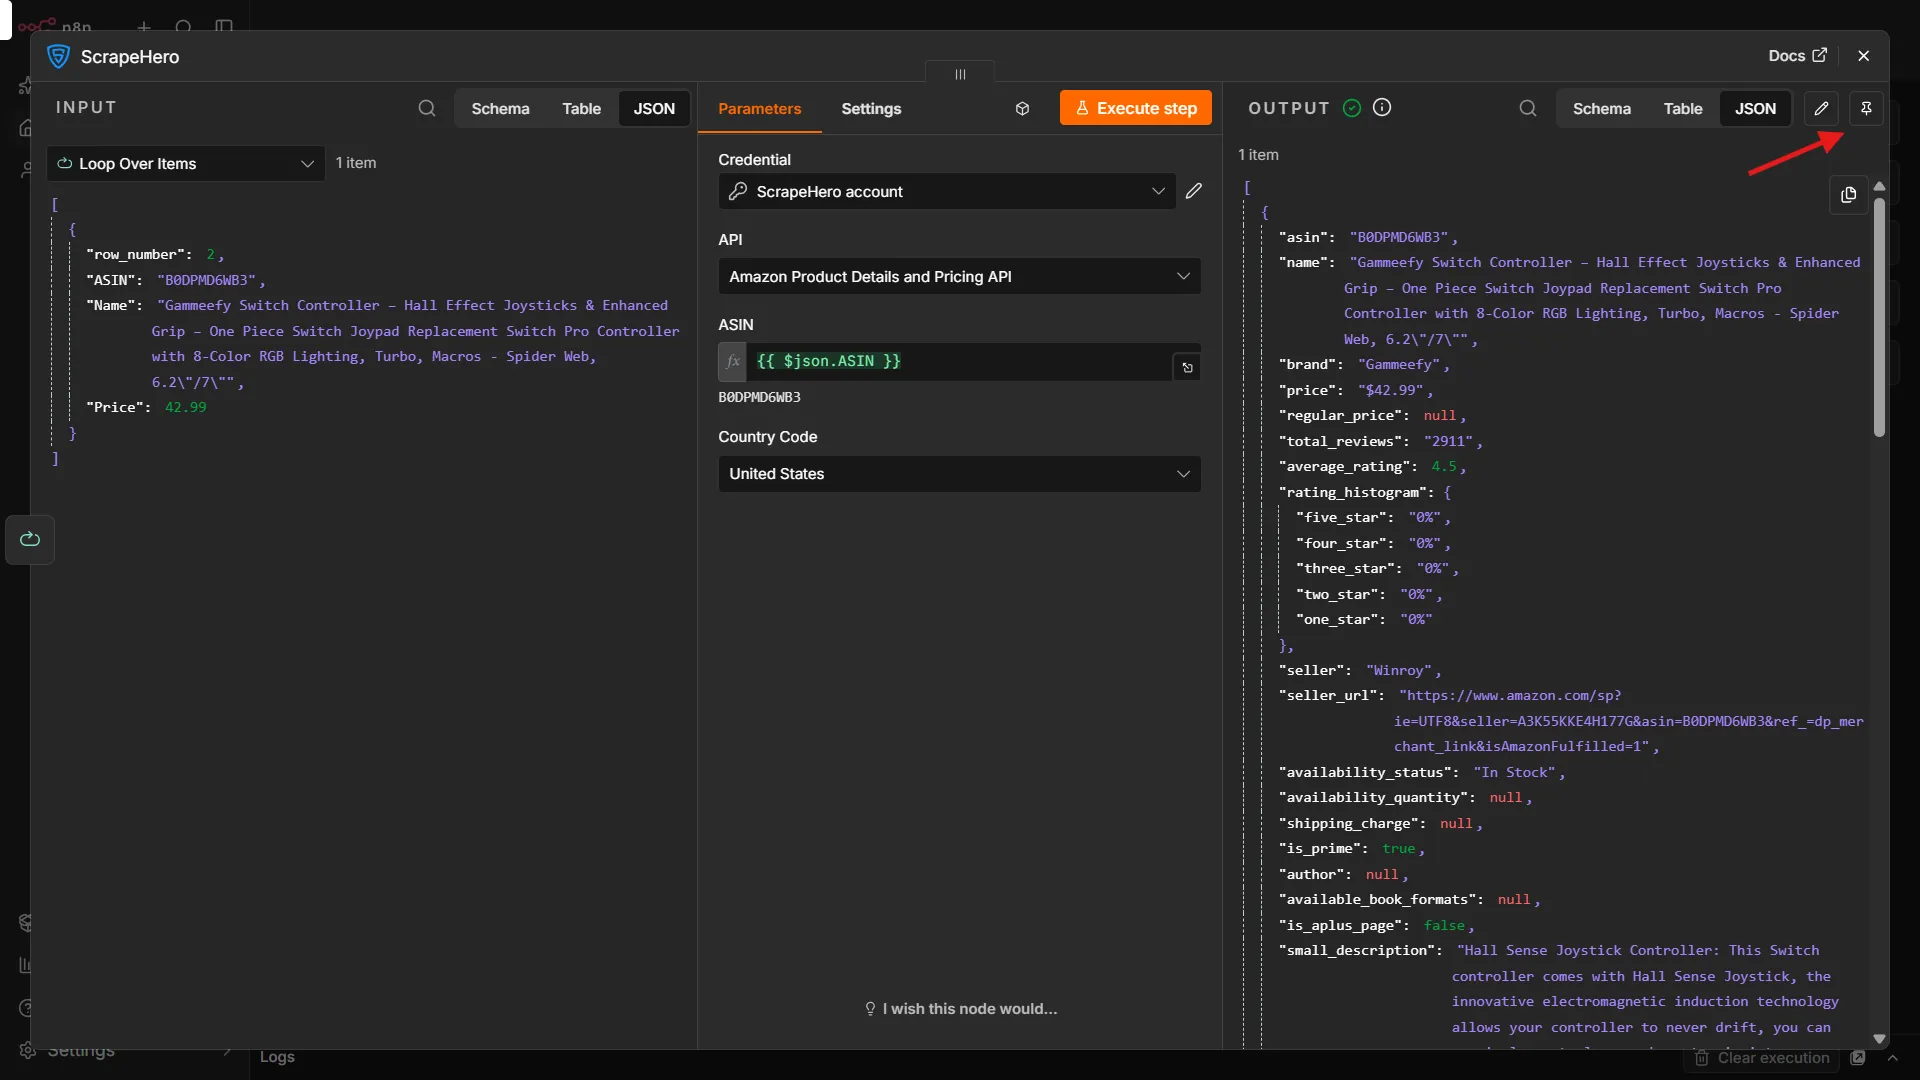Screen dimensions: 1920x1080
Task: Click the "average_rating" value 4.5
Action: tap(1443, 467)
